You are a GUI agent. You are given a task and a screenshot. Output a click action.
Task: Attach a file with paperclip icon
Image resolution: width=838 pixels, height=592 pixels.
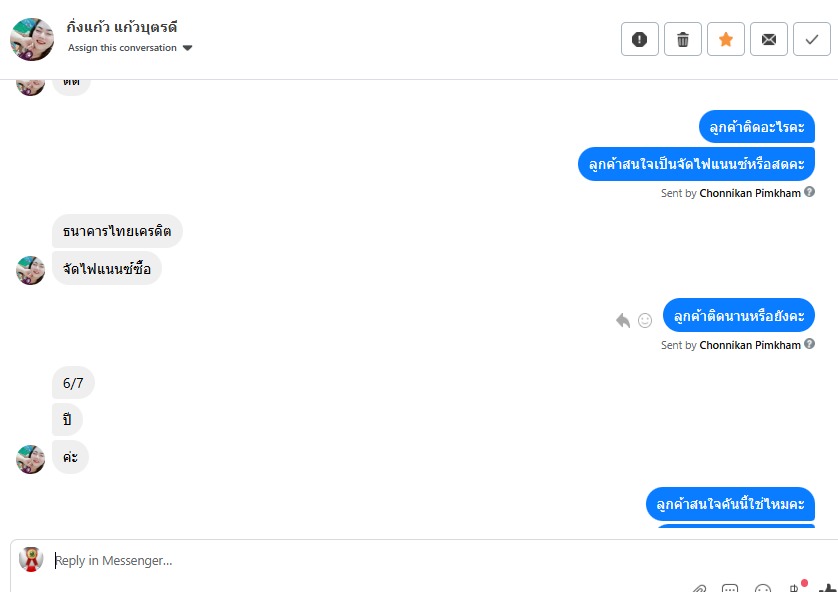[699, 589]
